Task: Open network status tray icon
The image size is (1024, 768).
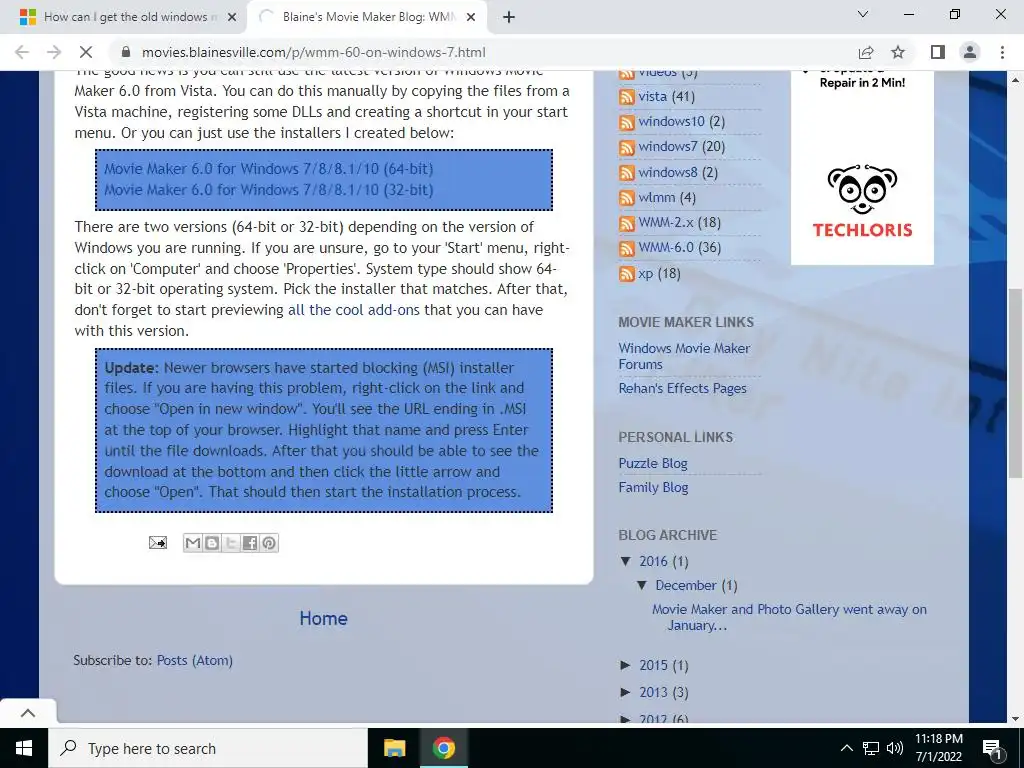Action: click(871, 748)
